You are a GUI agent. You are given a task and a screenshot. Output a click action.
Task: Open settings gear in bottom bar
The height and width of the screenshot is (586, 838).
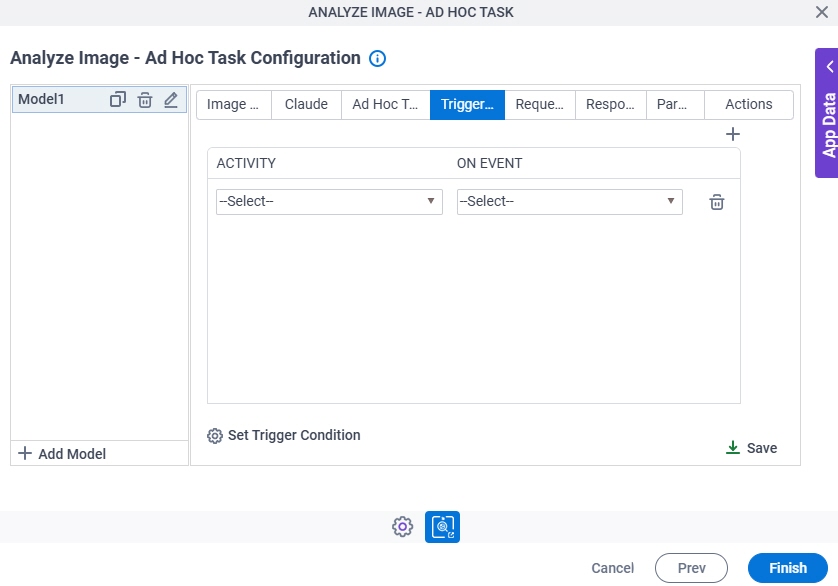coord(402,527)
